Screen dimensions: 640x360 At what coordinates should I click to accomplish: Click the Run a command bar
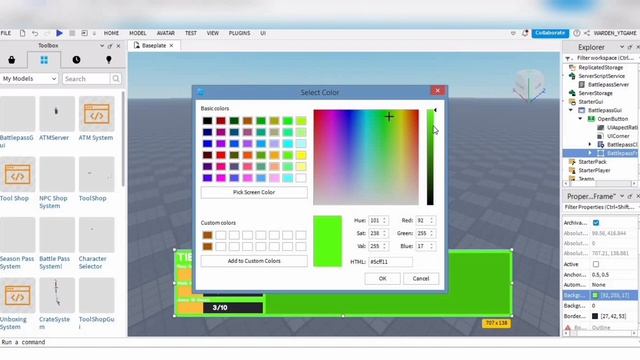point(320,342)
